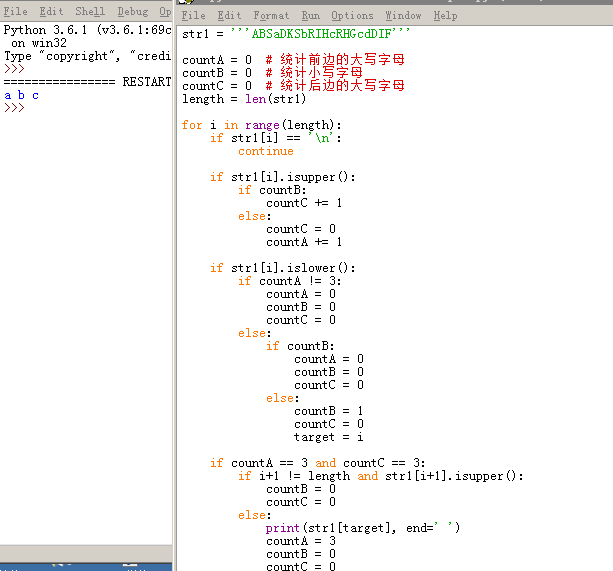
Task: Open the Edit menu of the Python shell
Action: [x=51, y=12]
